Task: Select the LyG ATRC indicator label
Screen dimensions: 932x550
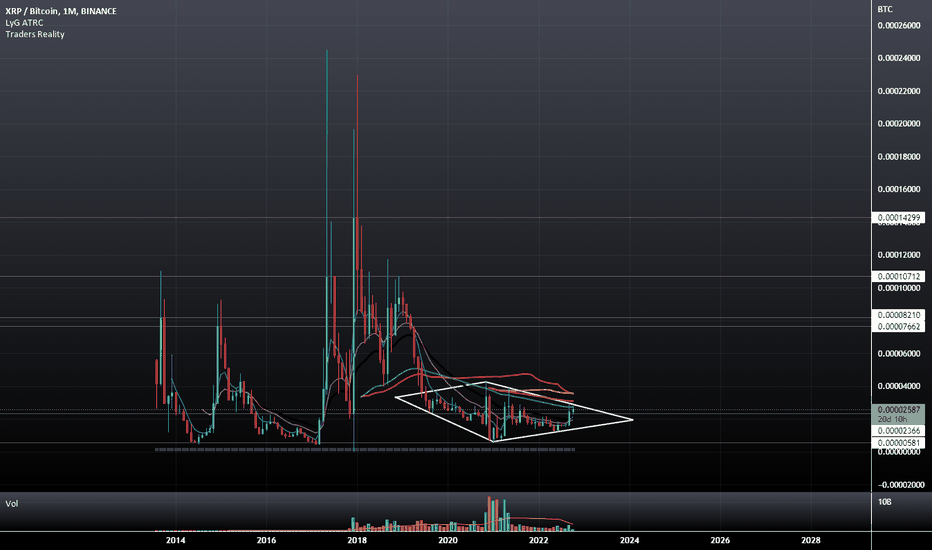Action: pos(24,23)
